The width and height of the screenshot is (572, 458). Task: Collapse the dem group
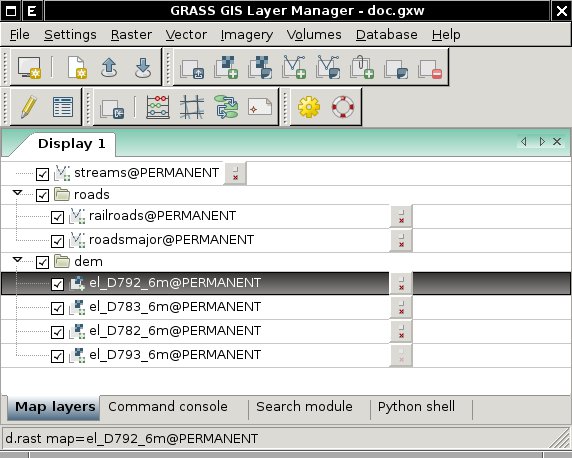(x=18, y=259)
